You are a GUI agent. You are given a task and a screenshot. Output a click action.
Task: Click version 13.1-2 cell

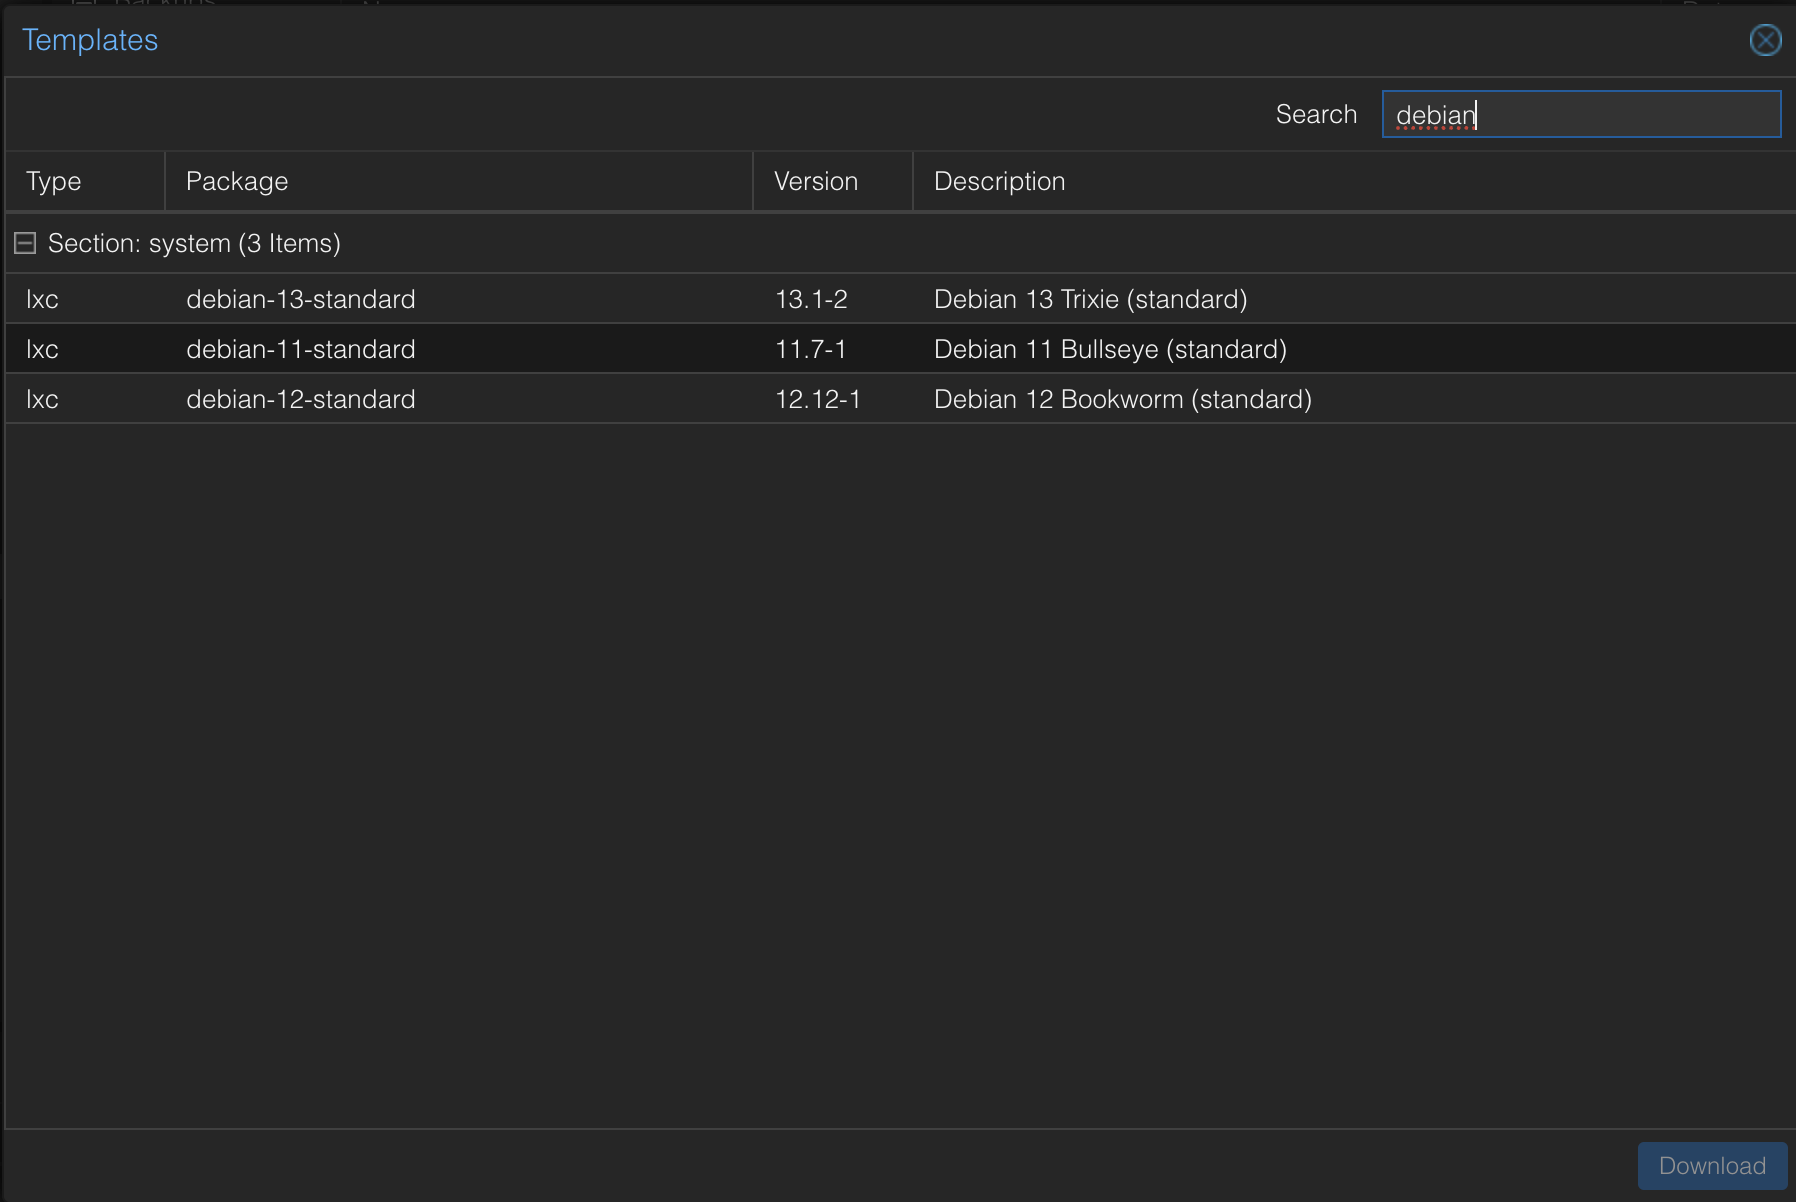[x=811, y=299]
